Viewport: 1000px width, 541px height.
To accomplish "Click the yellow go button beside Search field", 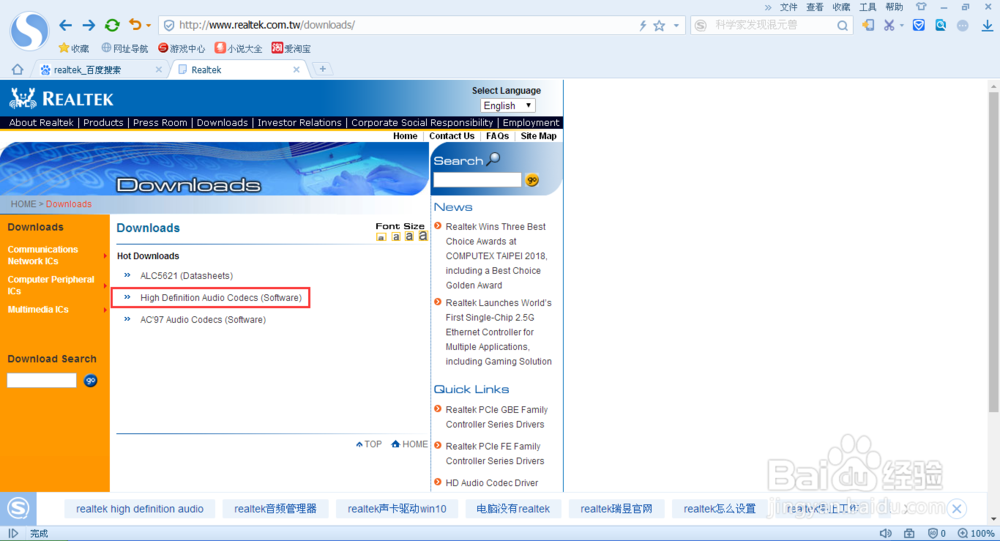I will 532,181.
